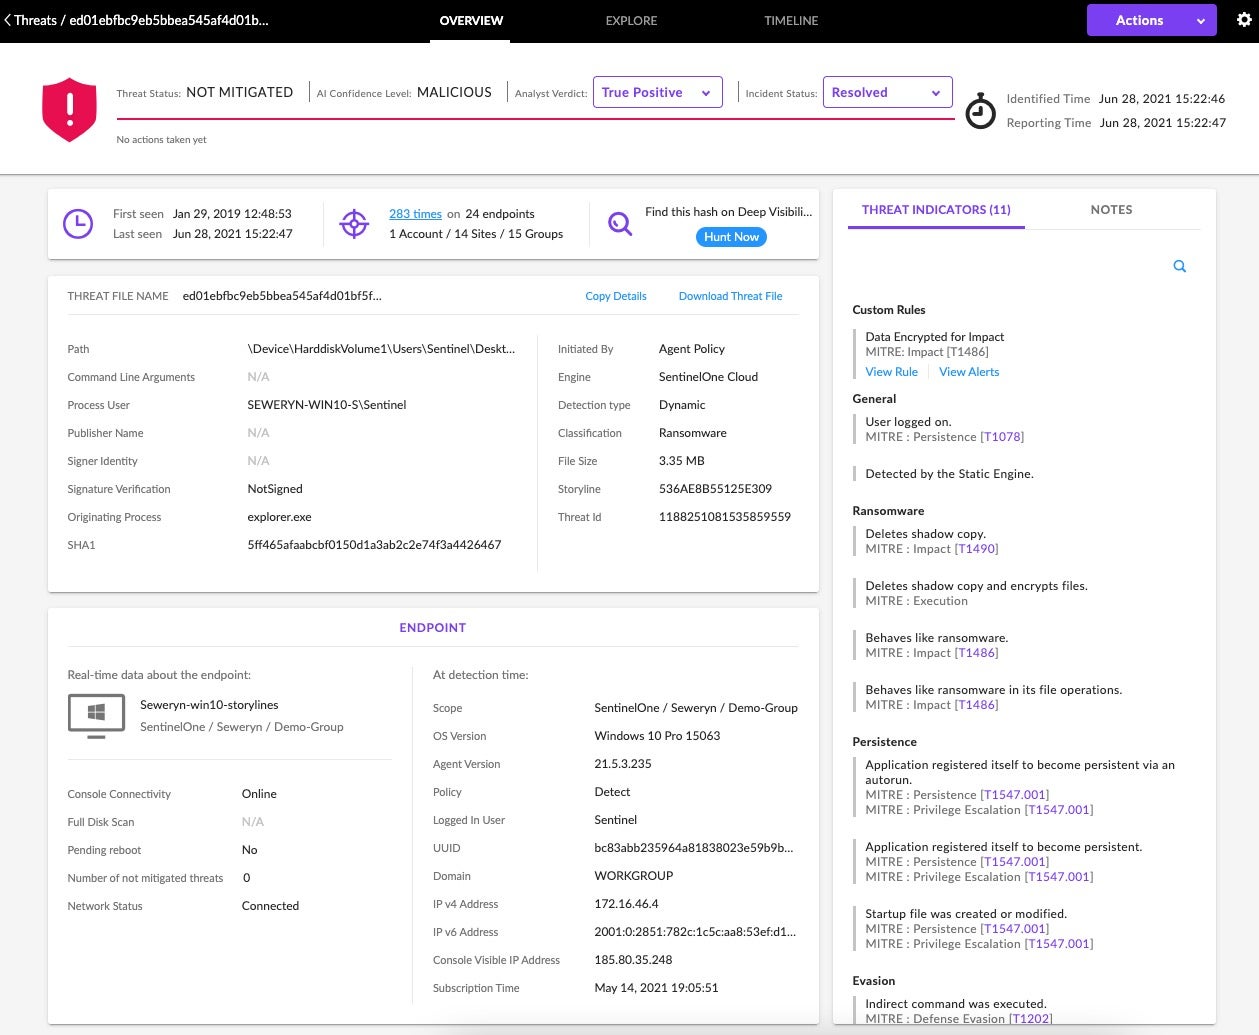This screenshot has width=1259, height=1035.
Task: Click the red threat shield alert icon
Action: tap(69, 109)
